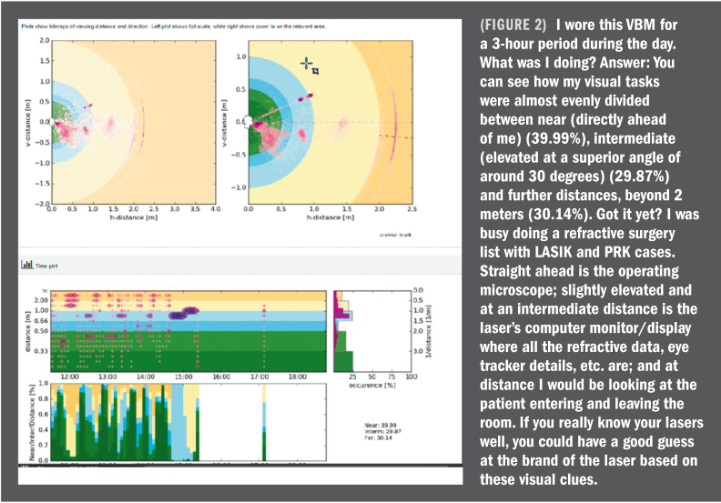Click the vivior trunk credit text under hitmaps
The width and height of the screenshot is (721, 503).
[x=396, y=235]
